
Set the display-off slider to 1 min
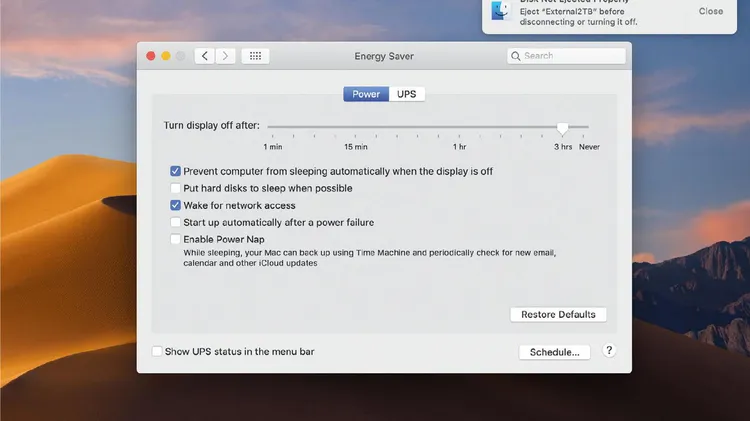(x=273, y=127)
